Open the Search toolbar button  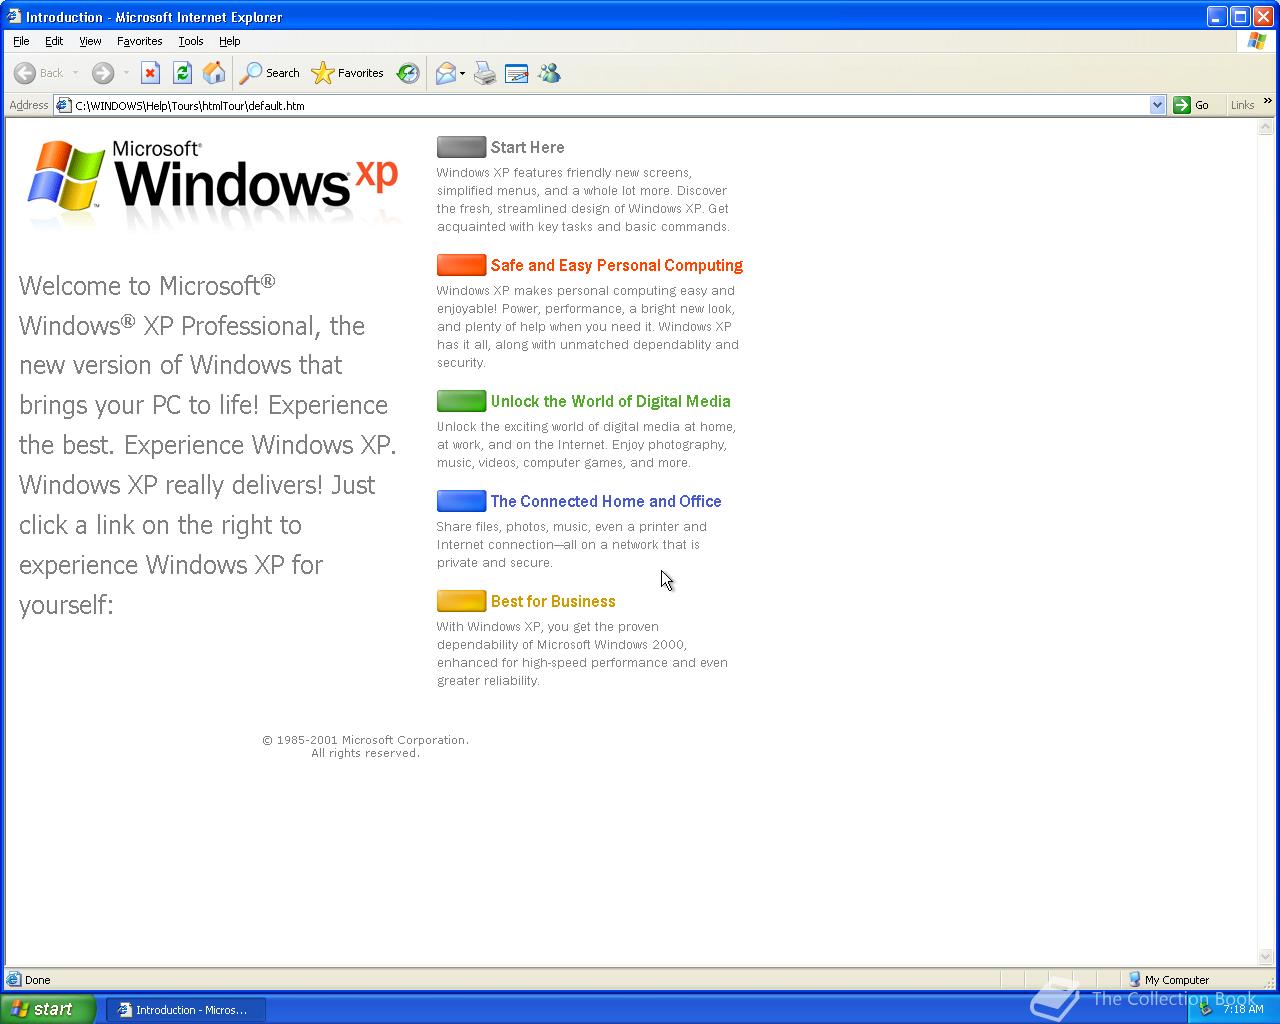(270, 73)
